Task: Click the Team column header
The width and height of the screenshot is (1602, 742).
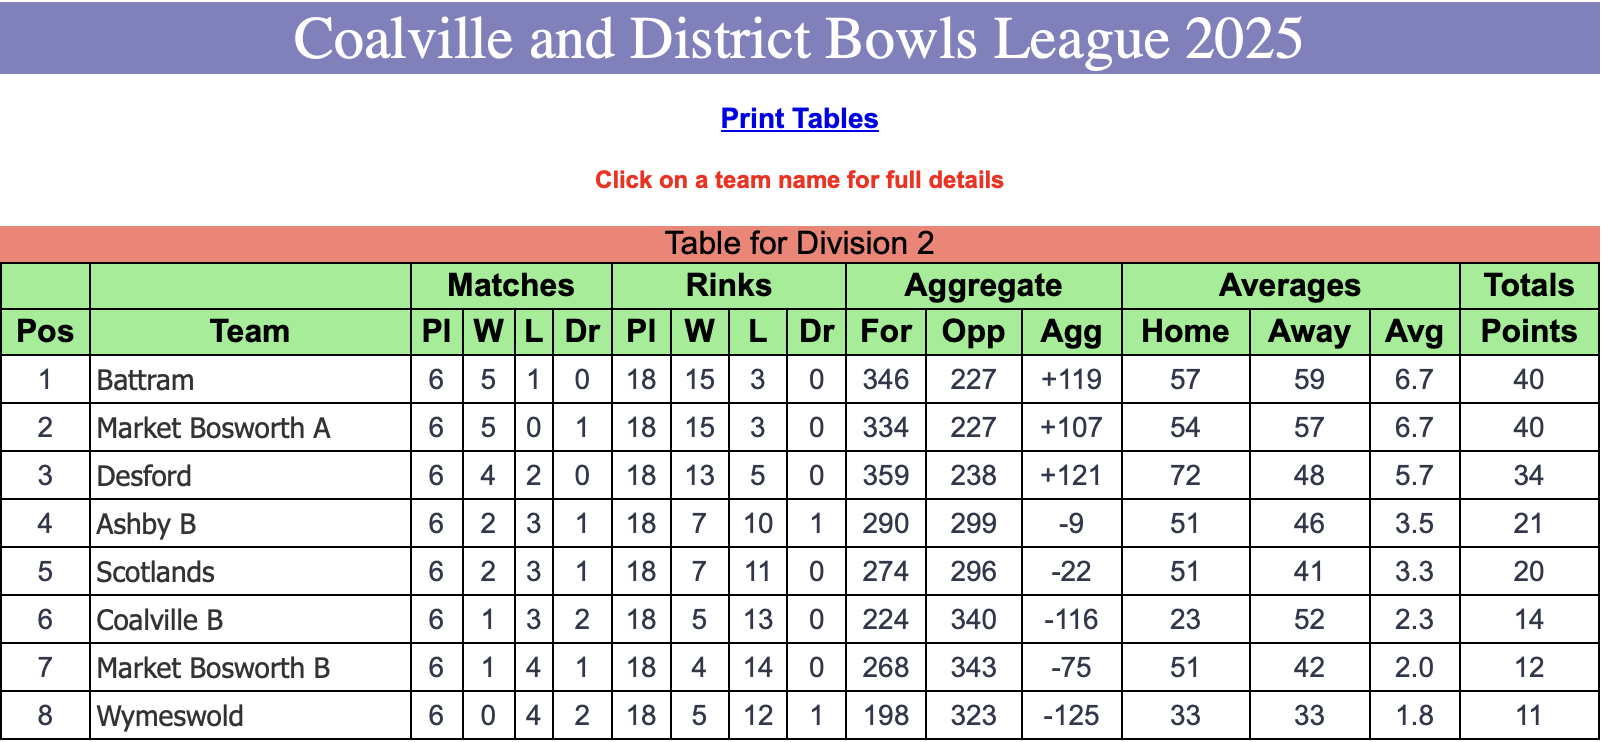Action: [250, 332]
